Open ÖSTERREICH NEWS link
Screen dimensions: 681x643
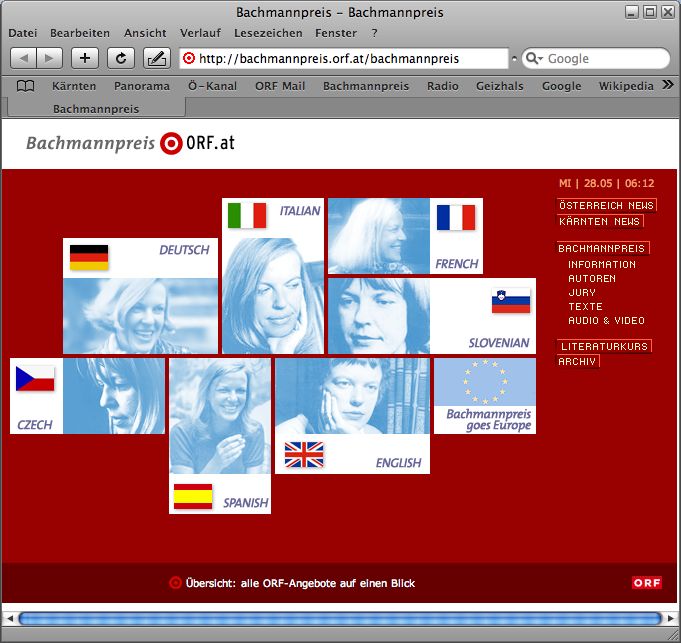(606, 205)
